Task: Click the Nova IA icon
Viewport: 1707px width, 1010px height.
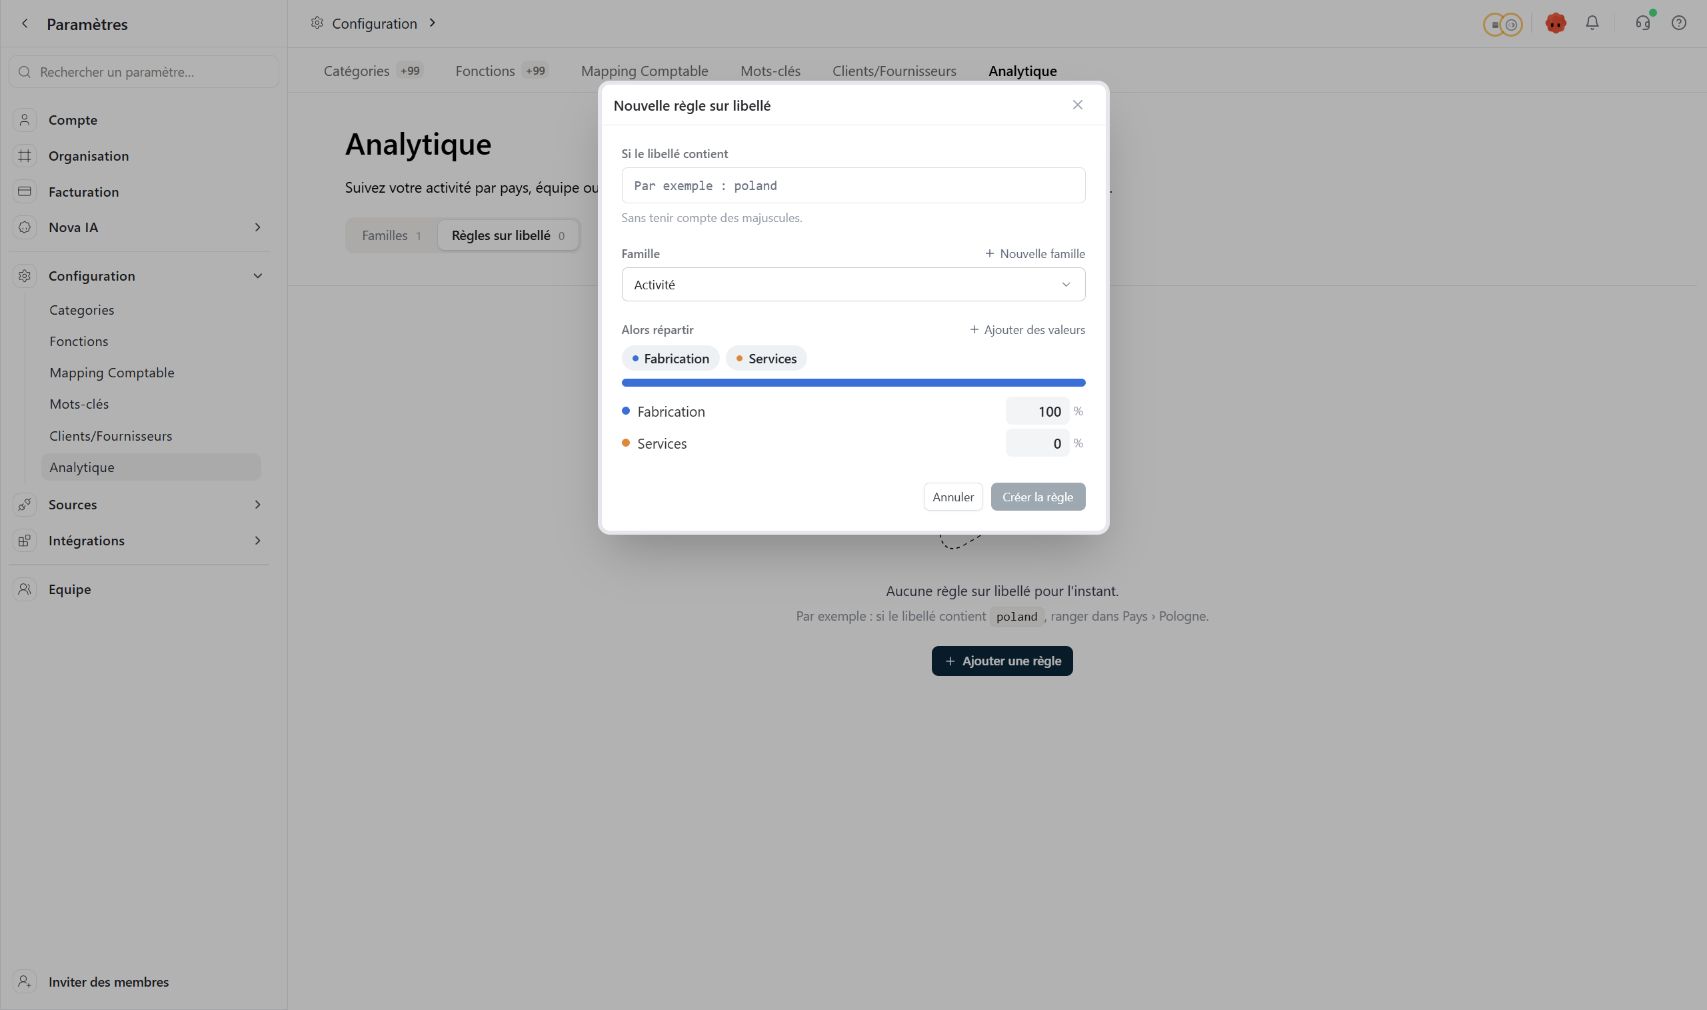Action: 25,227
